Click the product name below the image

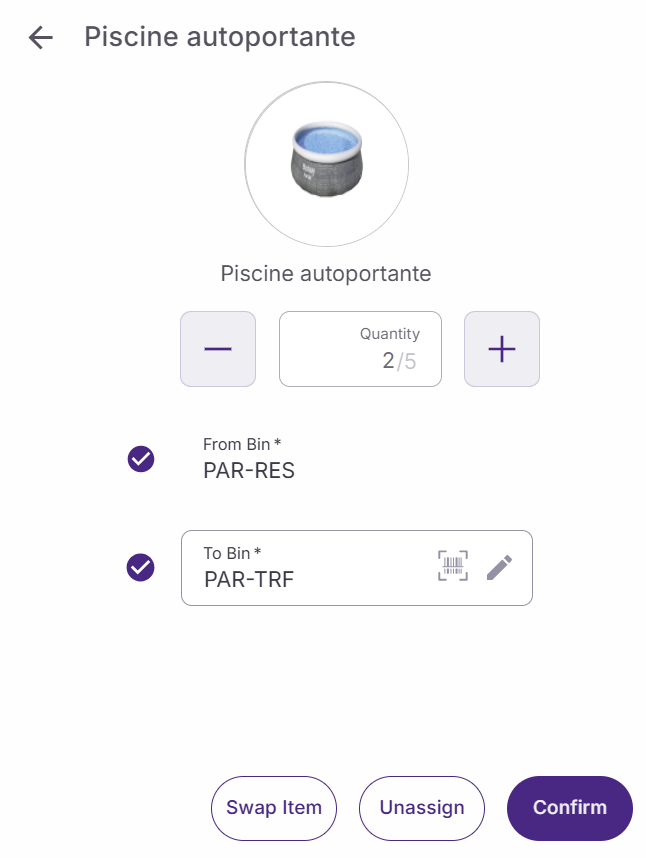pyautogui.click(x=326, y=273)
